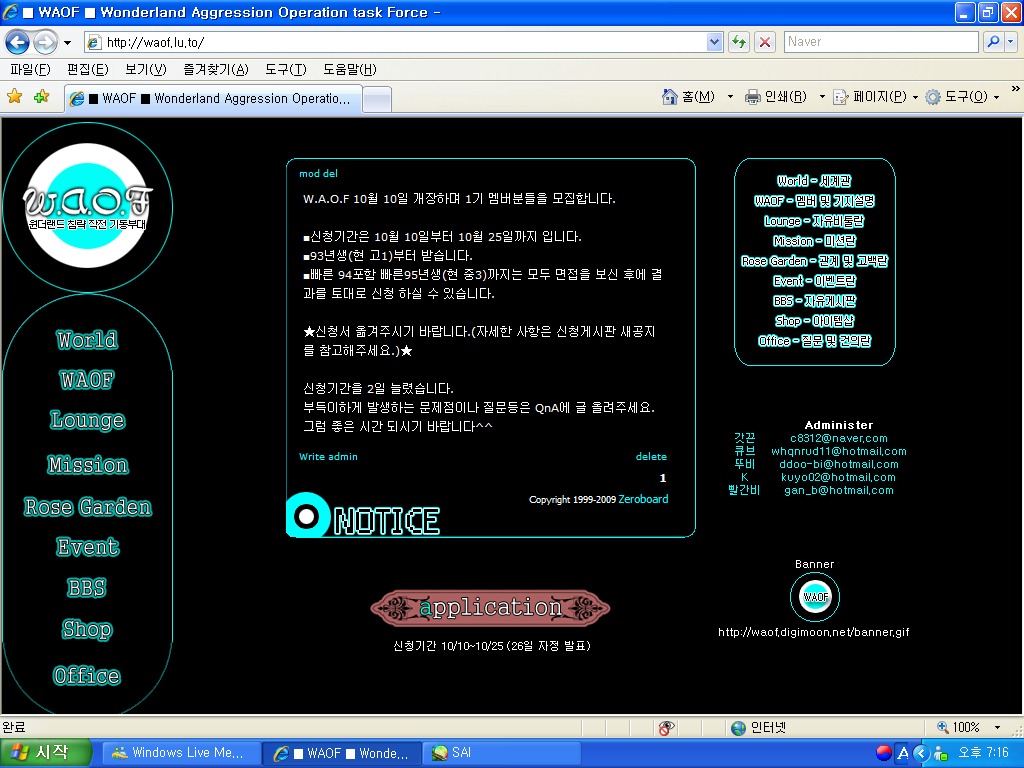Stop loading with the red X icon
Screen dimensions: 1024x768
tap(765, 42)
